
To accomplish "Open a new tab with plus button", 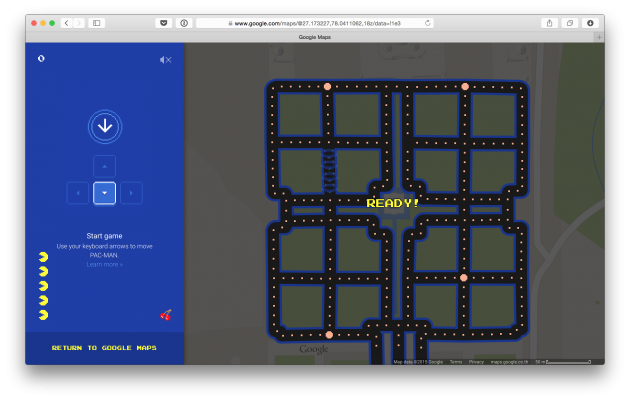I will 598,37.
